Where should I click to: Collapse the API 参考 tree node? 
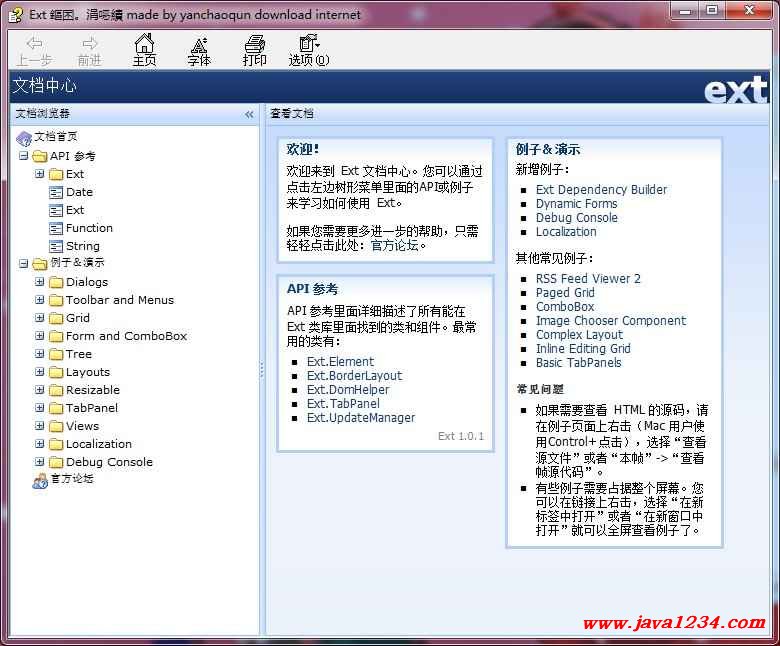pos(23,156)
